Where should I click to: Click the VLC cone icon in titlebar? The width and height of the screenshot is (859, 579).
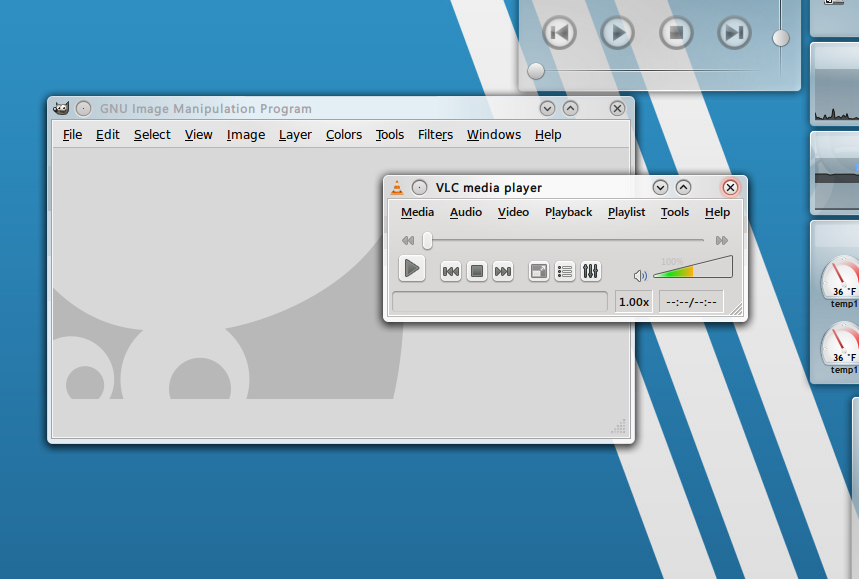(x=397, y=188)
